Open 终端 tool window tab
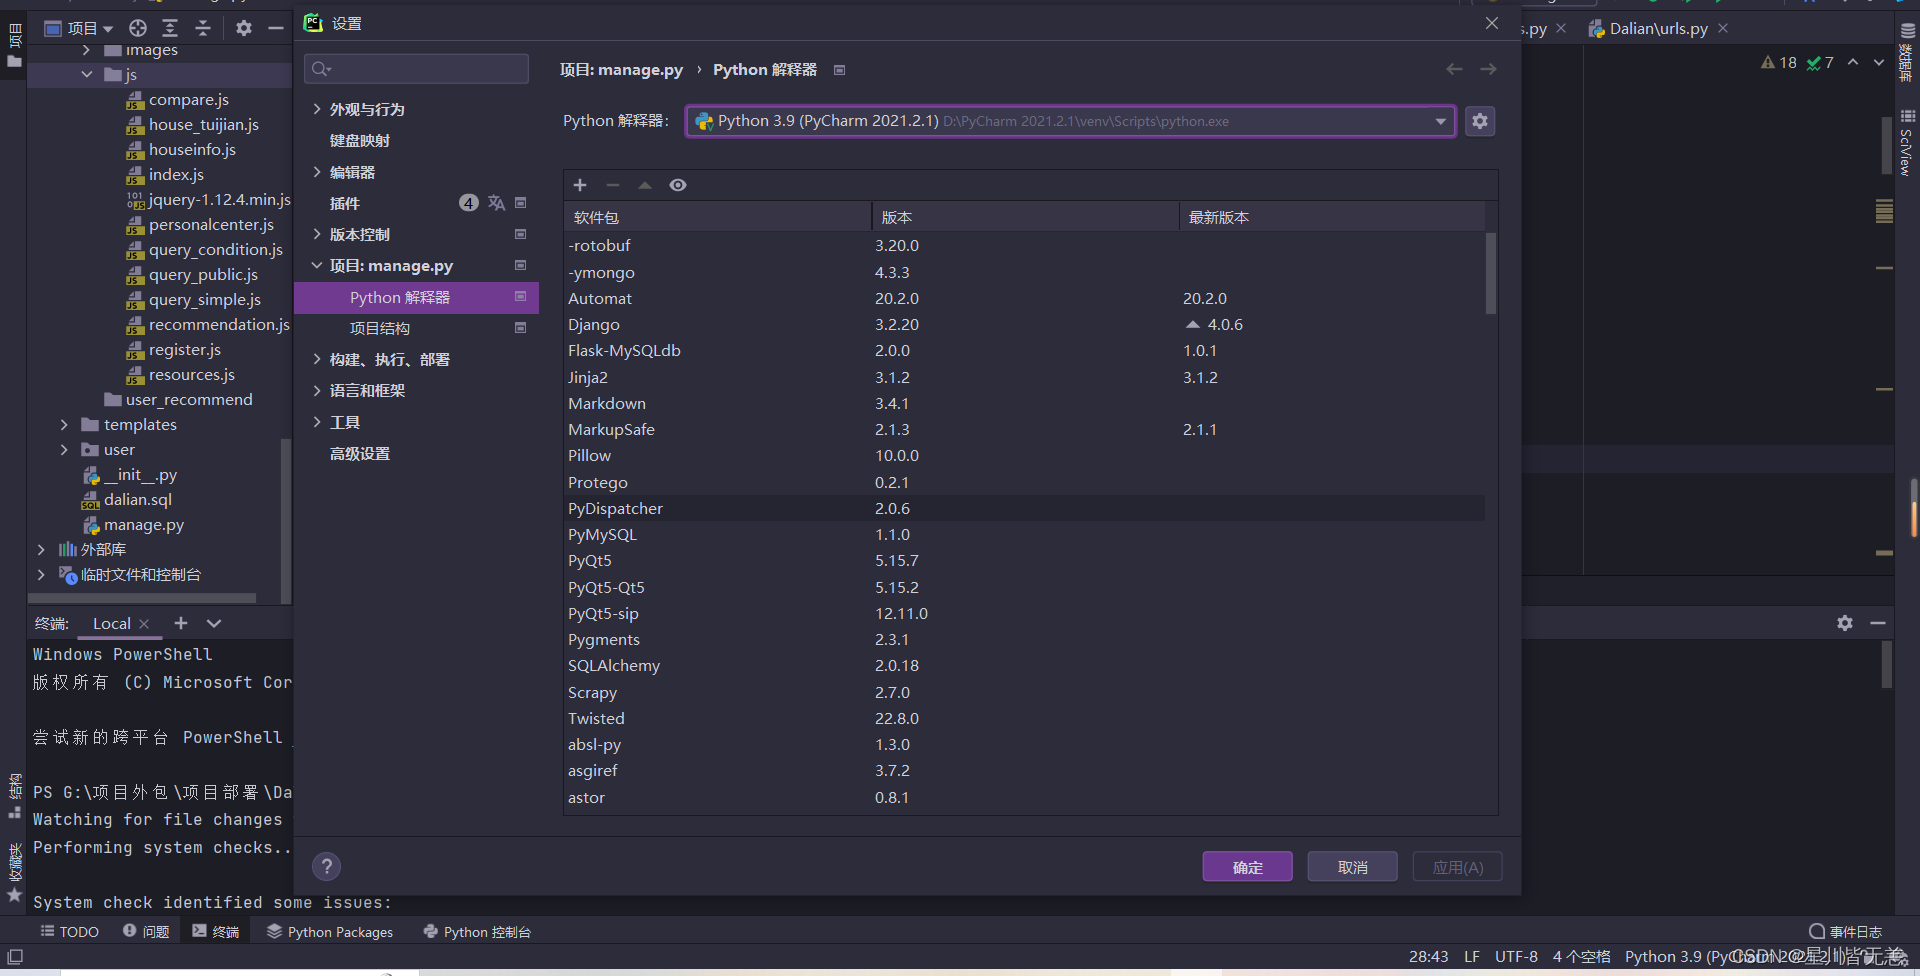1920x976 pixels. point(216,931)
